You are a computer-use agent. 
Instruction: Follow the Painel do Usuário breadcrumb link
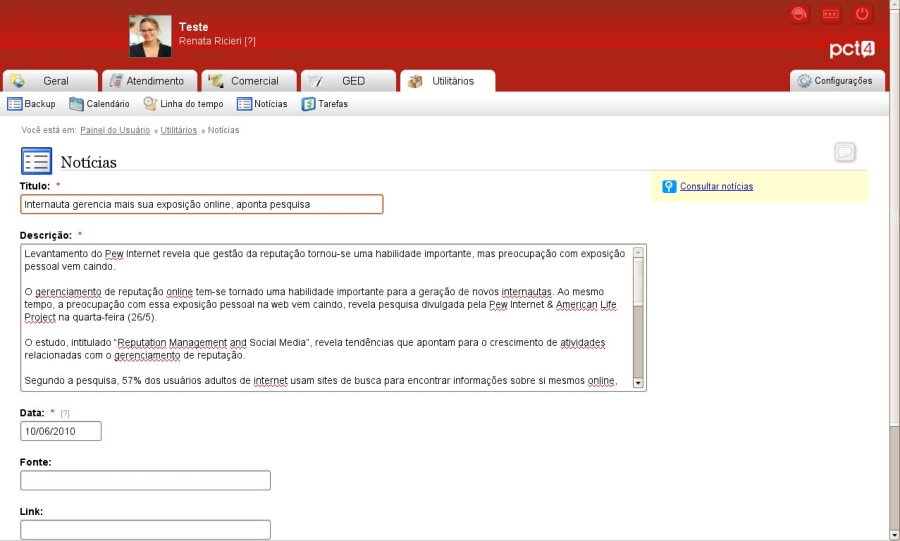115,130
